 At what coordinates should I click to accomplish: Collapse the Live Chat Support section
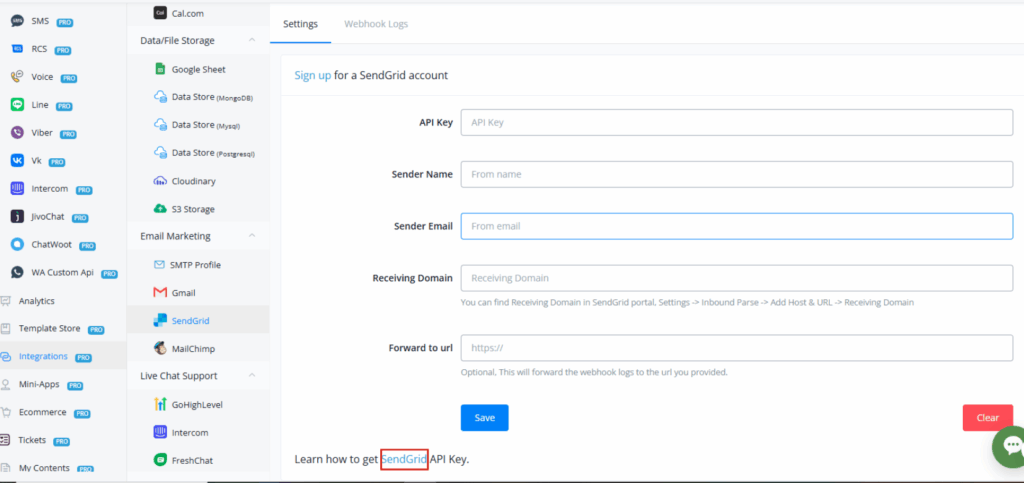[x=251, y=375]
